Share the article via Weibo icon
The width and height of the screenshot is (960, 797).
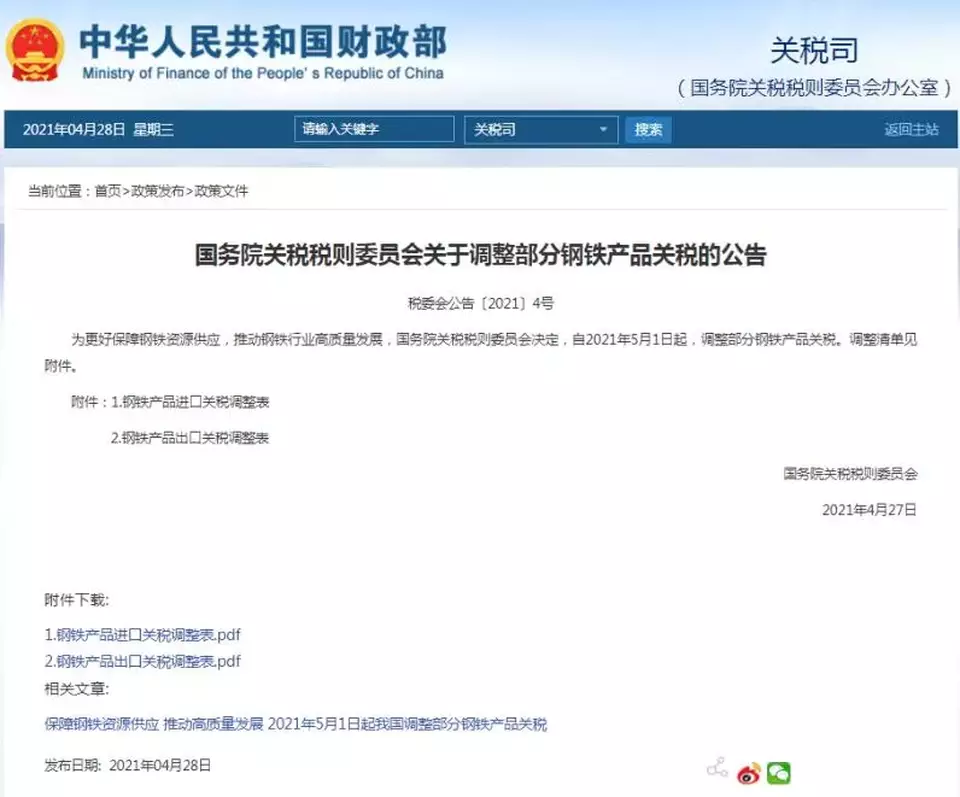click(x=748, y=773)
